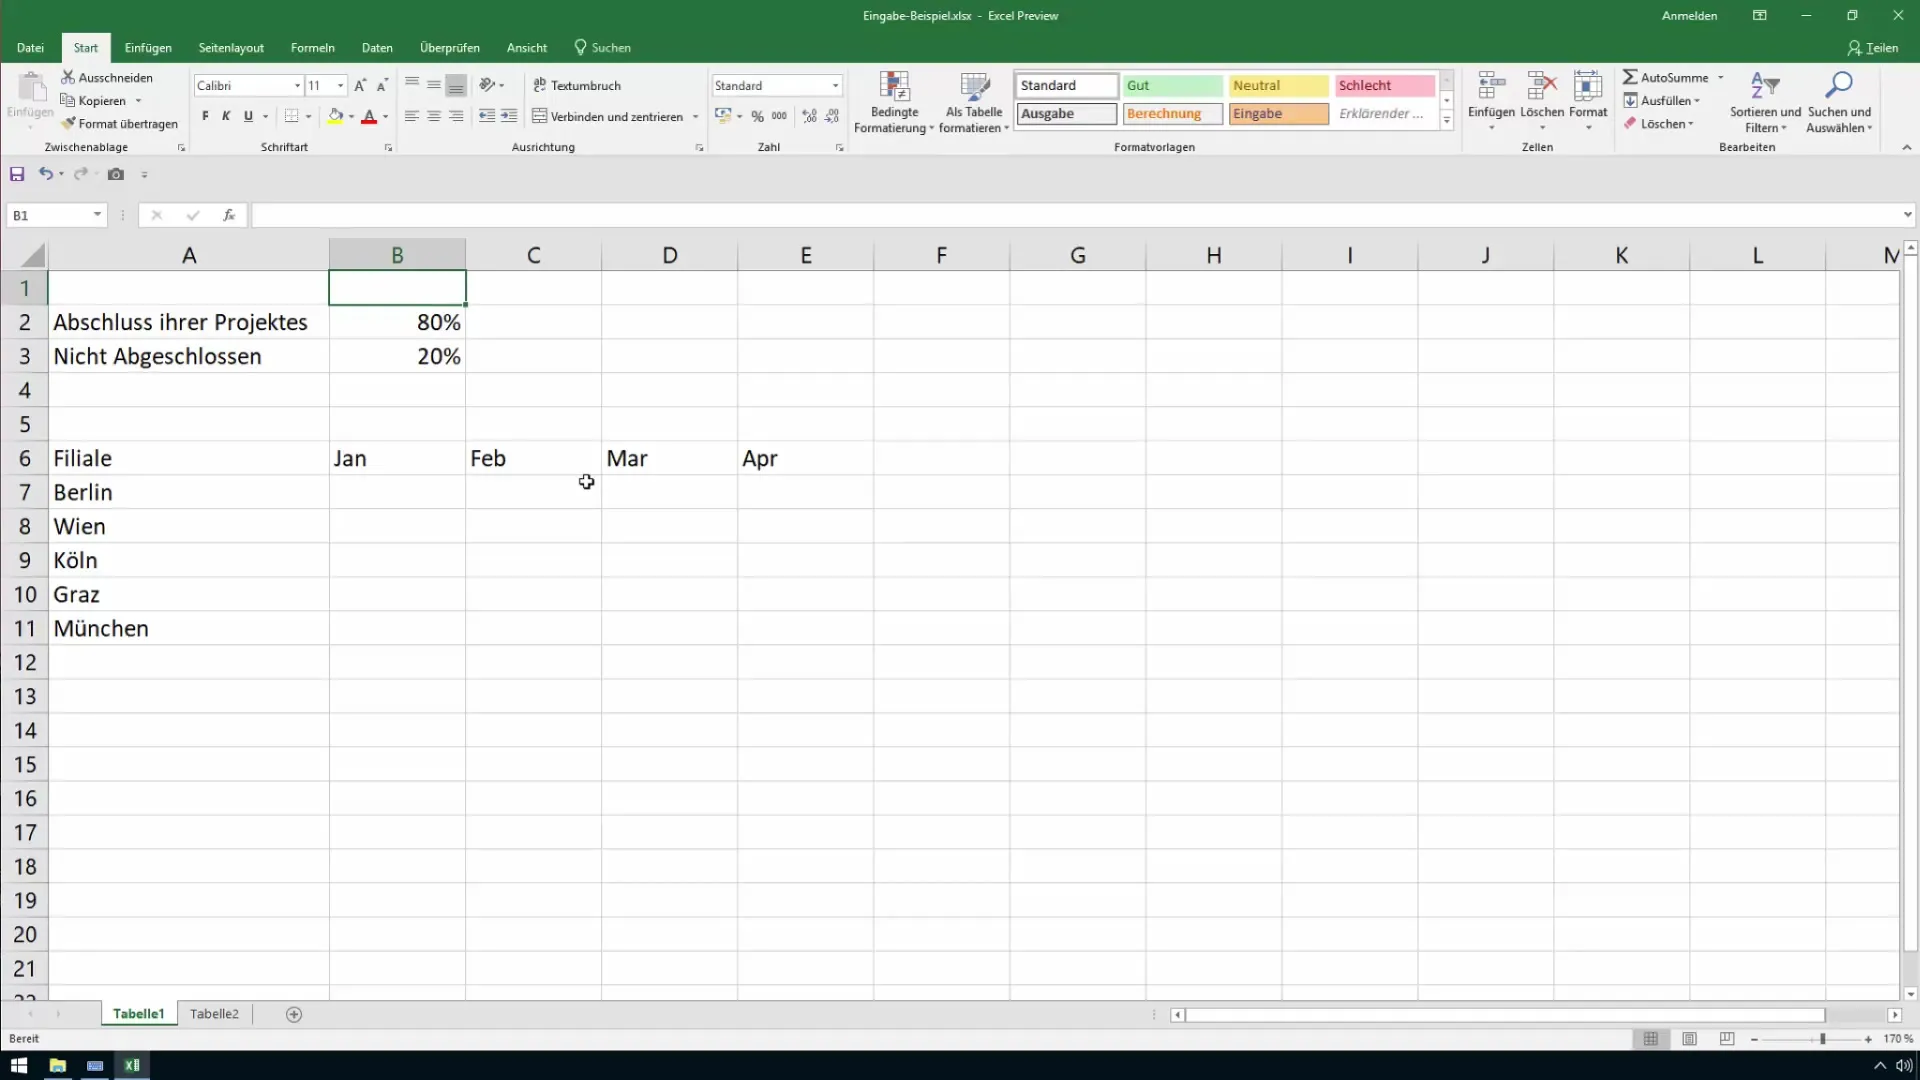Click the Daten menu item
The height and width of the screenshot is (1080, 1920).
[x=377, y=47]
